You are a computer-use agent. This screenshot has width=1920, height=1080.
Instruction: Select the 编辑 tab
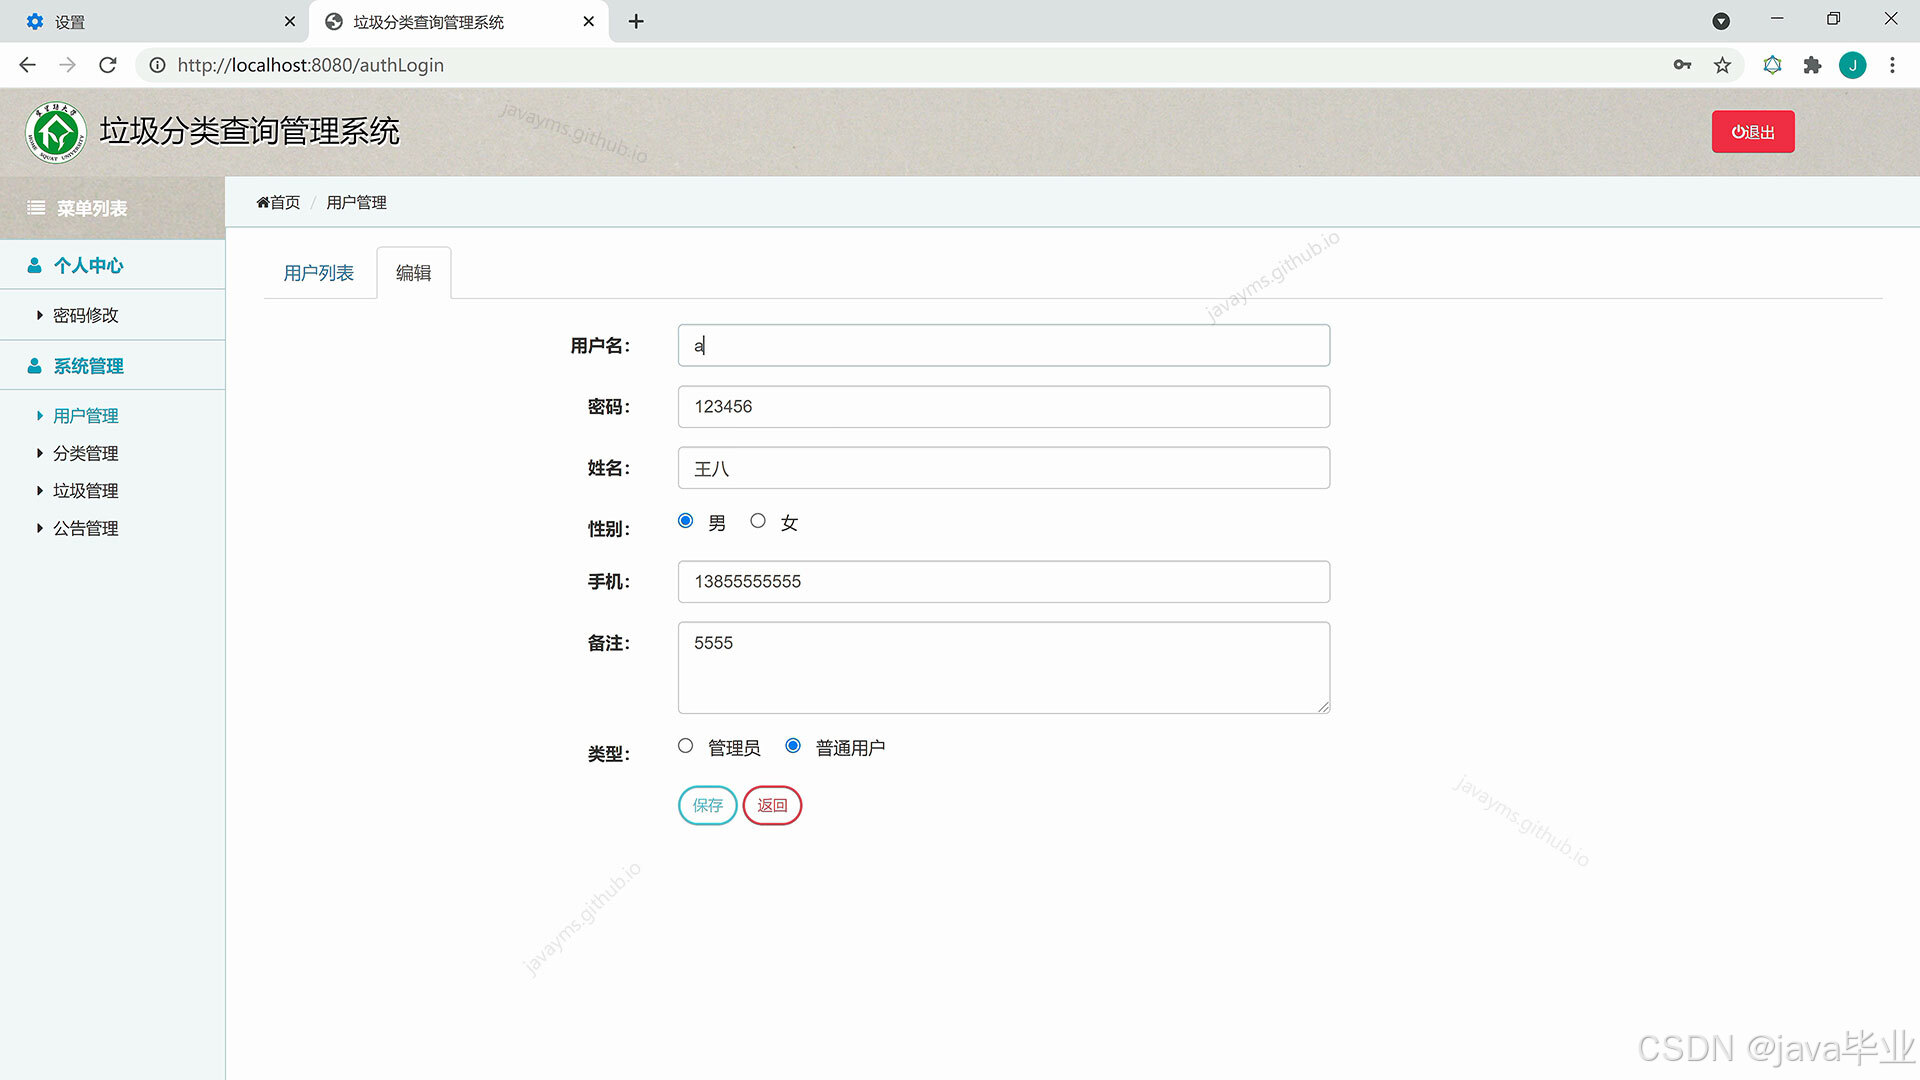414,273
